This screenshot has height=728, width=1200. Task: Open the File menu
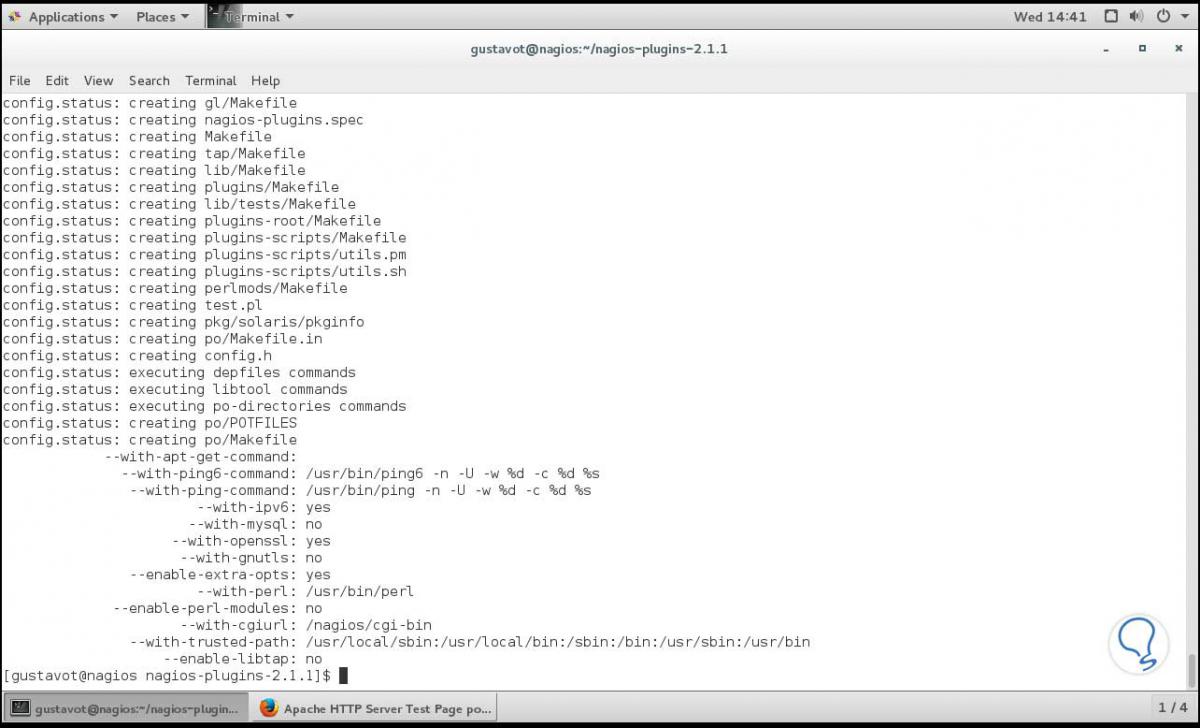(x=19, y=81)
